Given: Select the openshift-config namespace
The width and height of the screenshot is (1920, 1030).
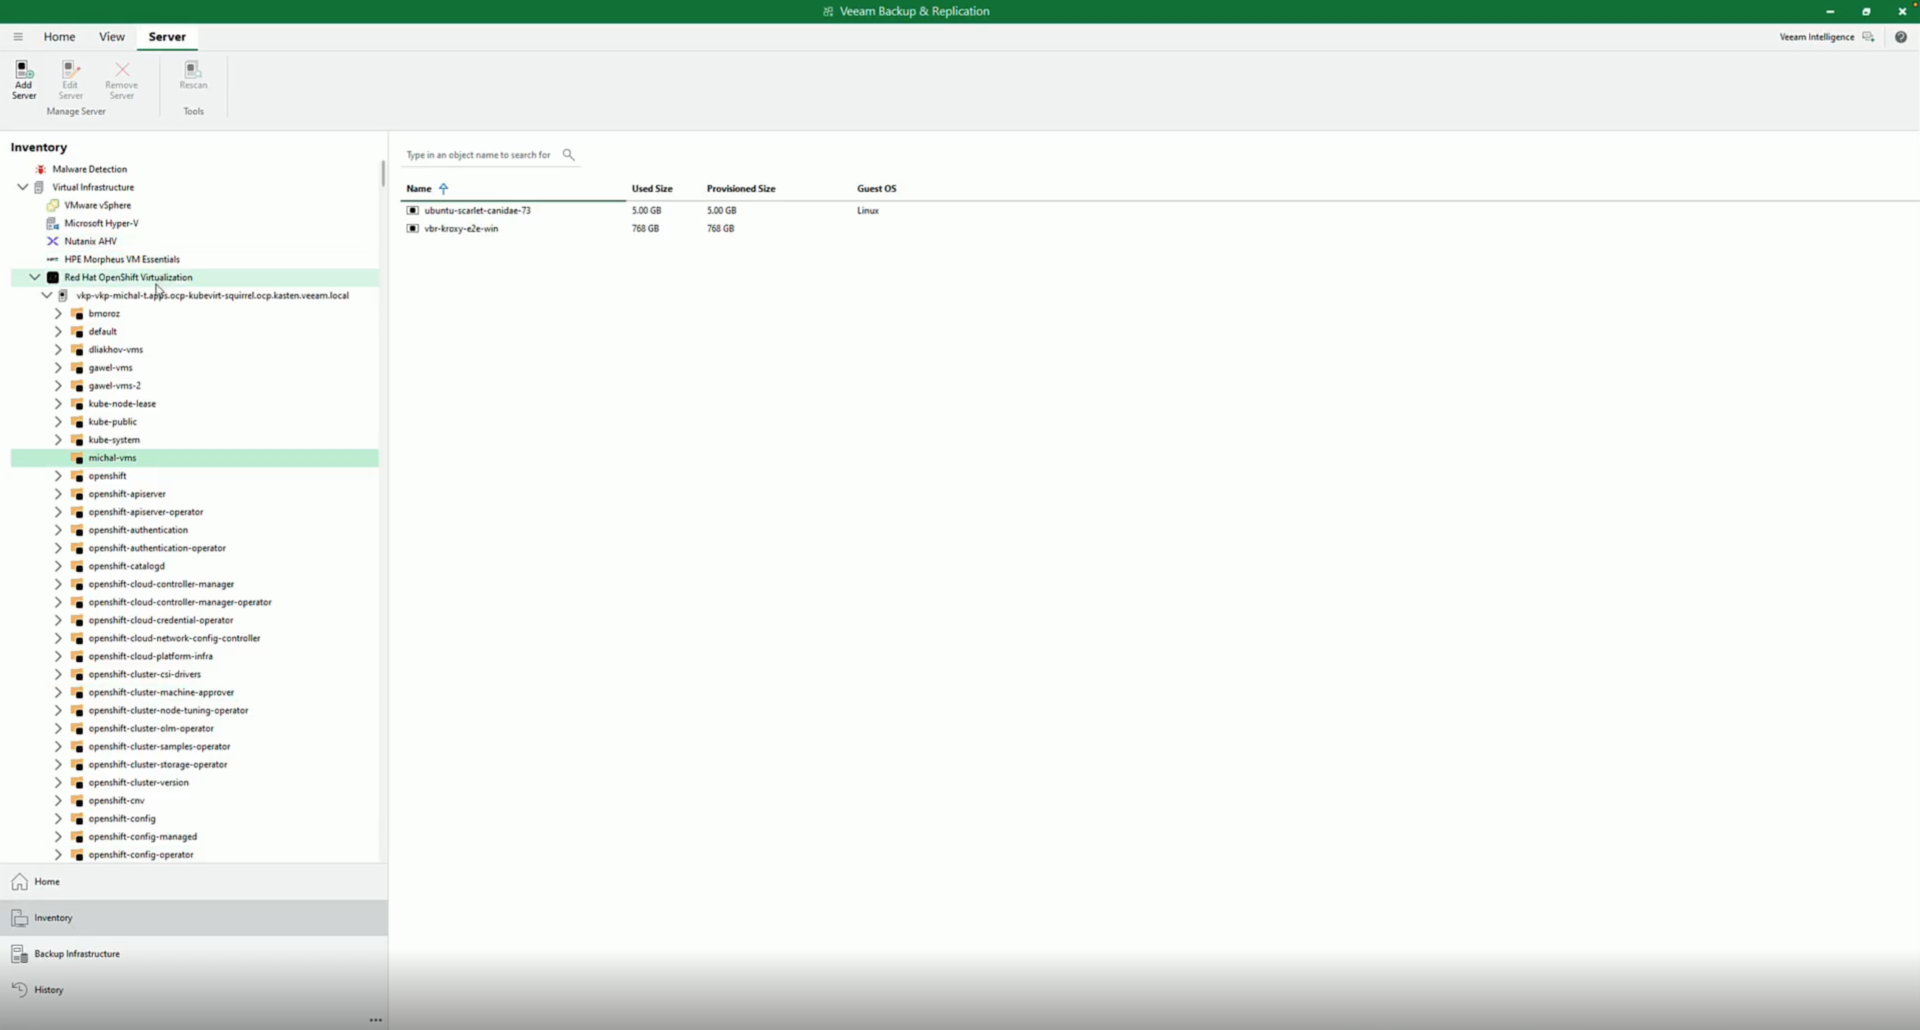Looking at the screenshot, I should point(122,819).
